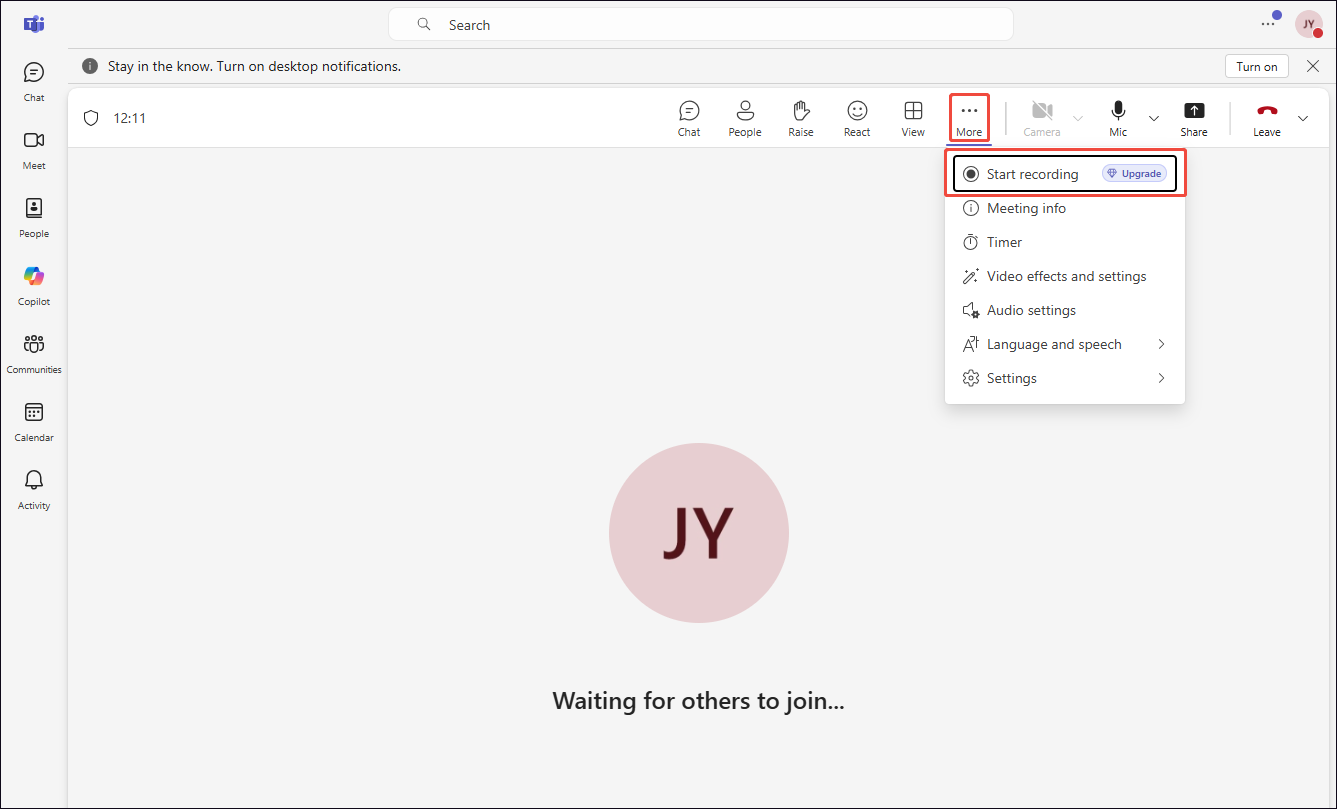Change the meeting View layout
Image resolution: width=1337 pixels, height=809 pixels.
913,118
